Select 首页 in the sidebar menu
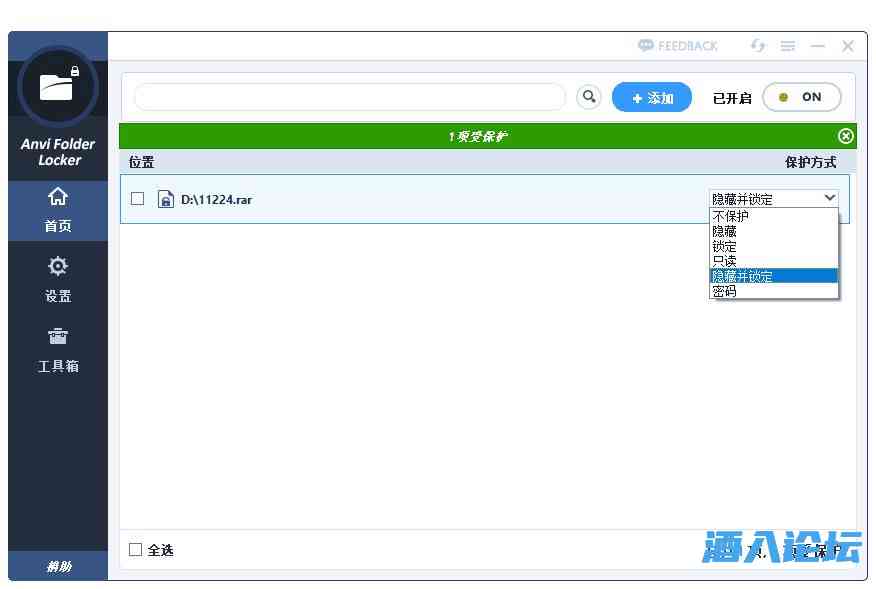 click(x=57, y=210)
